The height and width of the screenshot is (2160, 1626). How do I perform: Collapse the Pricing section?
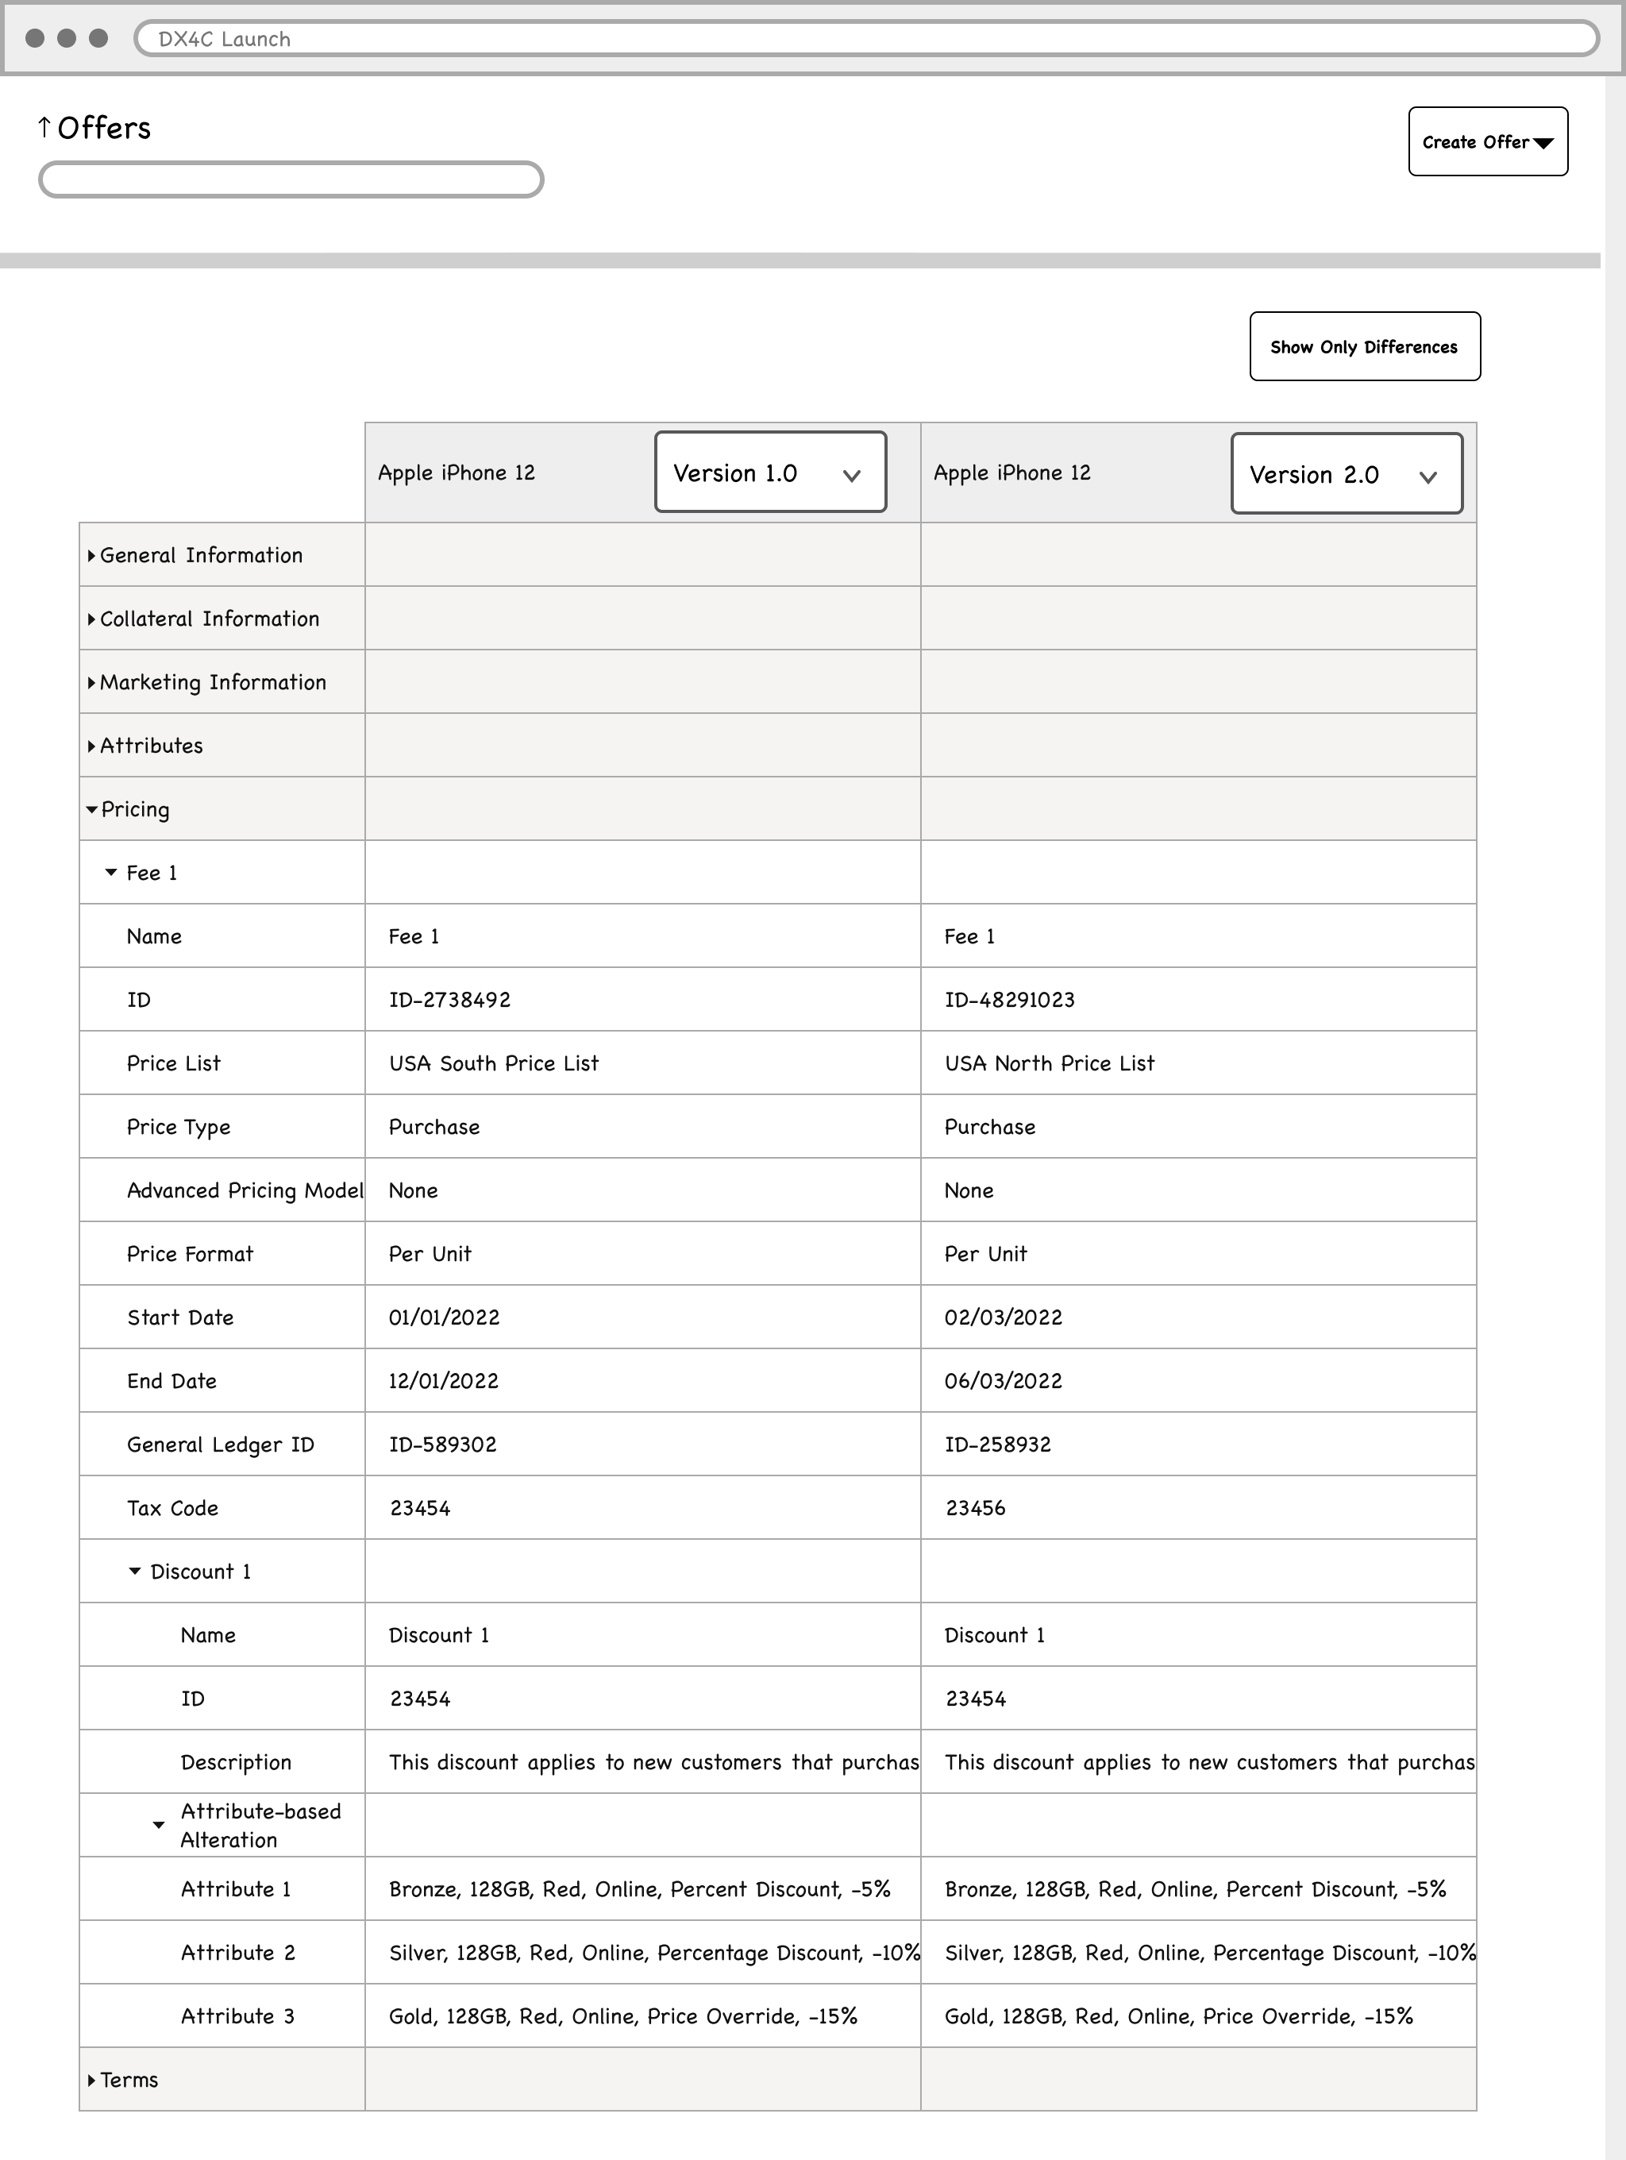(92, 810)
